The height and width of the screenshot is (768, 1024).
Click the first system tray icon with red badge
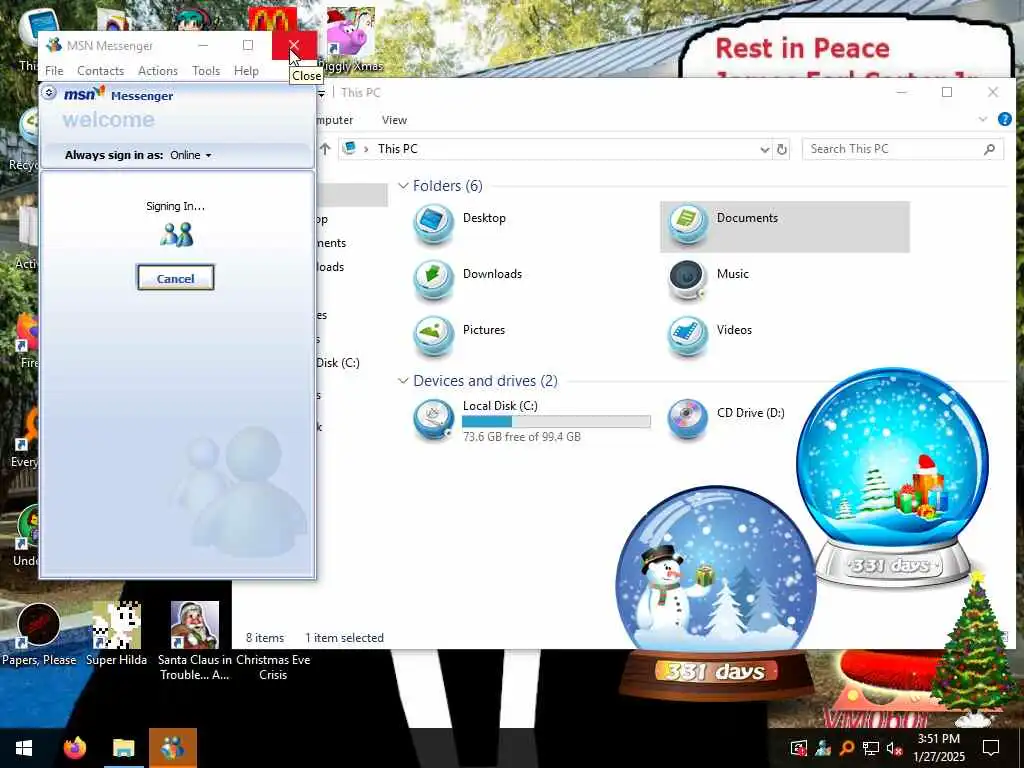[x=799, y=748]
